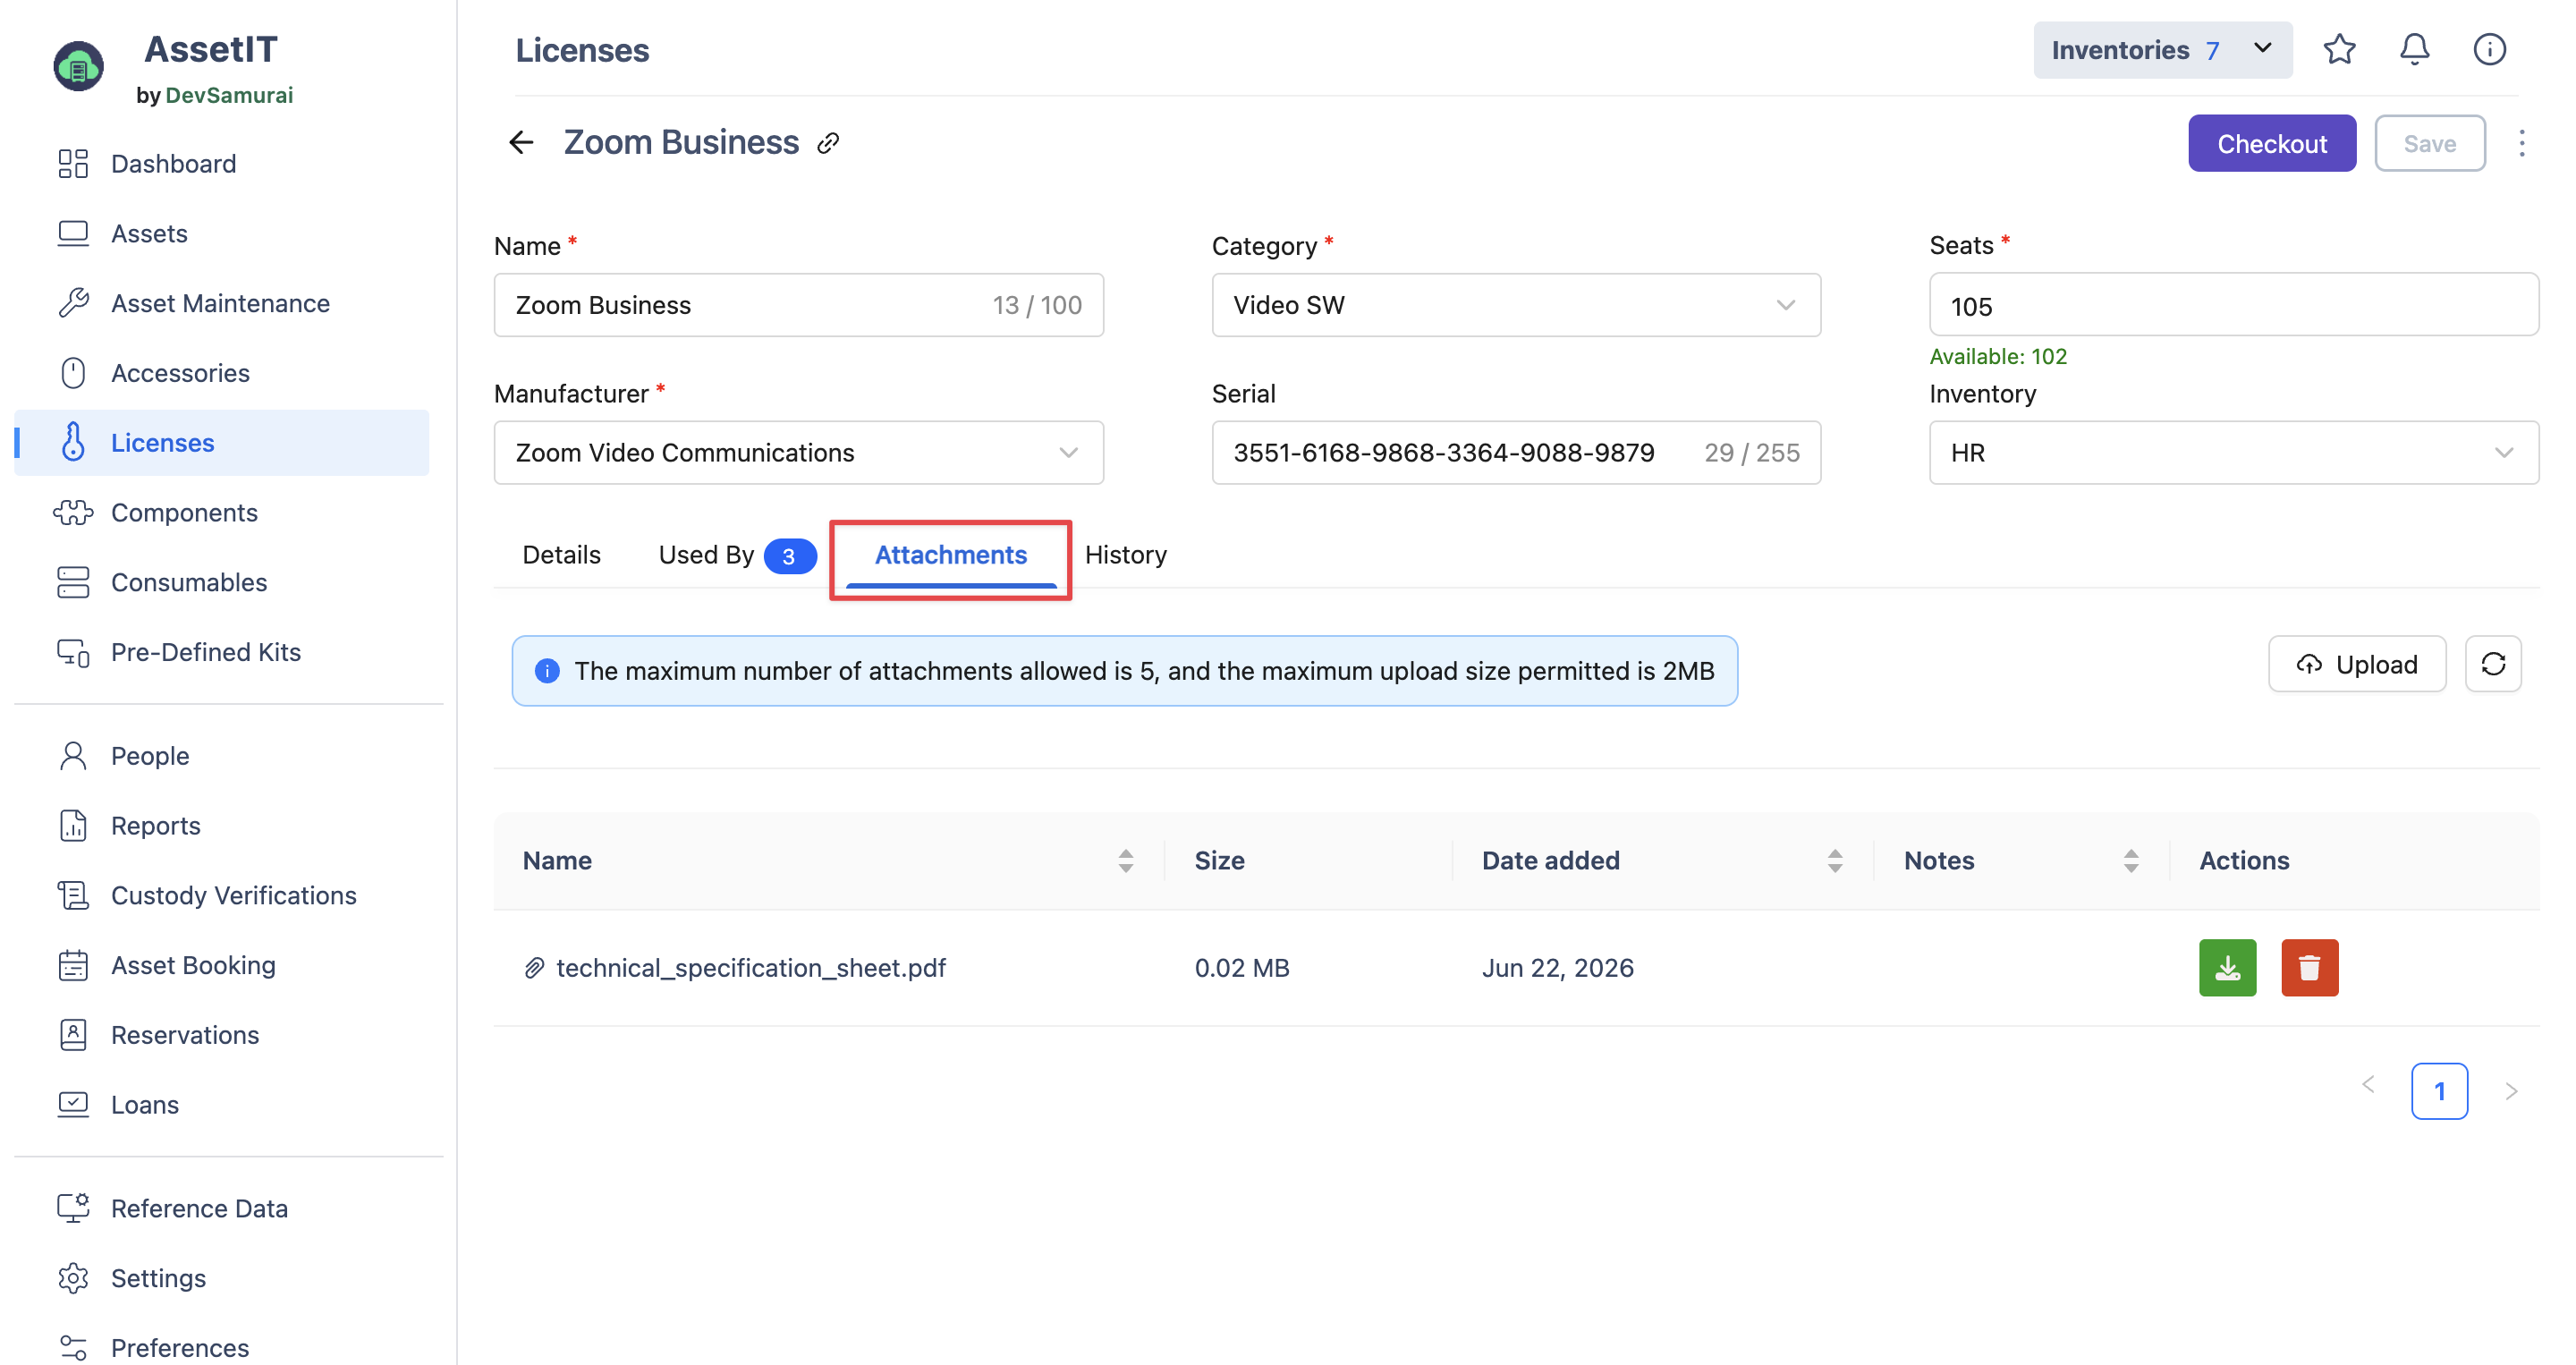Click the Consumables icon
Image resolution: width=2576 pixels, height=1365 pixels.
[x=73, y=582]
